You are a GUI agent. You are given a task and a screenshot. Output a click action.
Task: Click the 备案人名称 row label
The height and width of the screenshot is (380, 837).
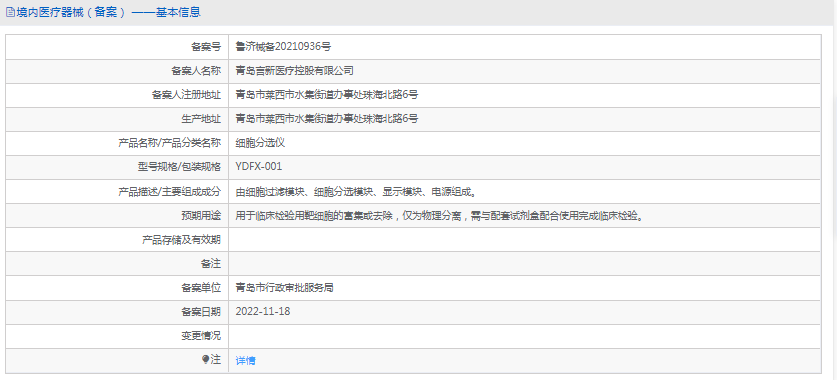(x=196, y=70)
